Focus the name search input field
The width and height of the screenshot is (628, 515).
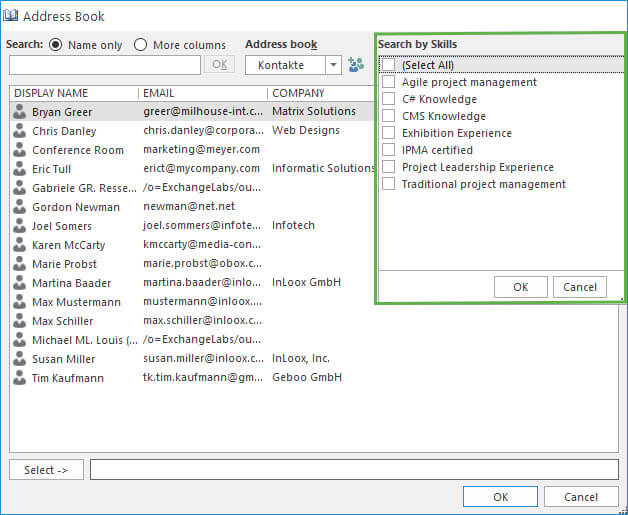105,65
